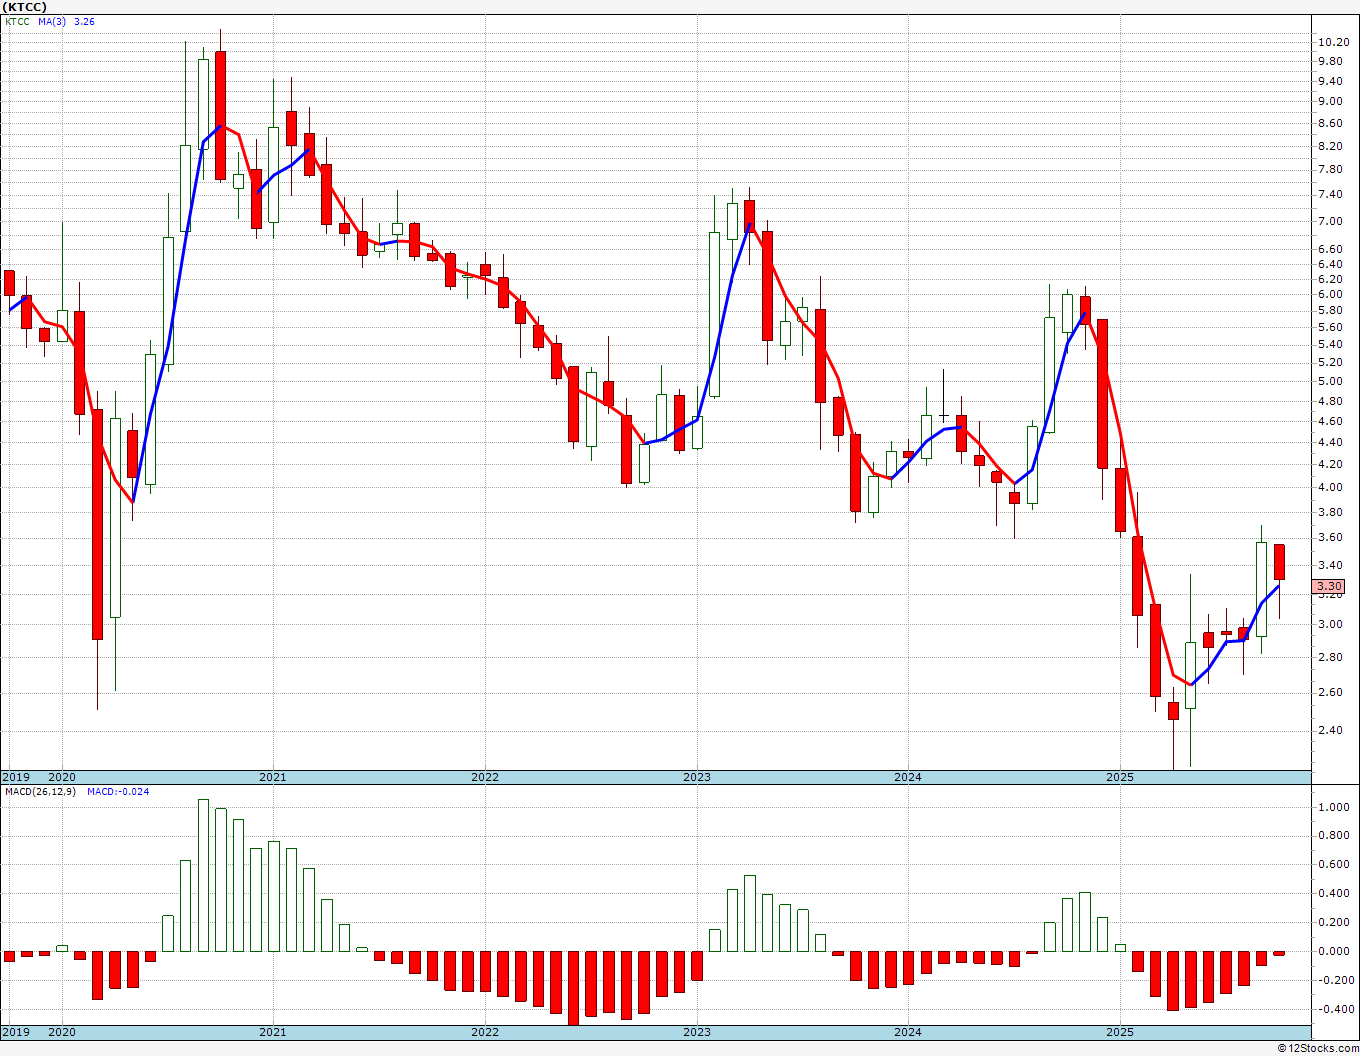Select 2024 on the price chart timeline

click(x=908, y=777)
